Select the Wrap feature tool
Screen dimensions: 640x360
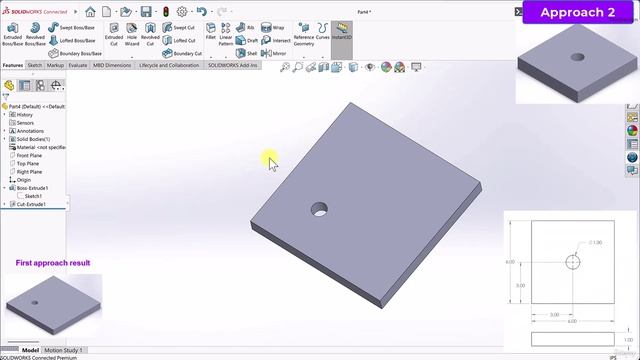point(272,27)
